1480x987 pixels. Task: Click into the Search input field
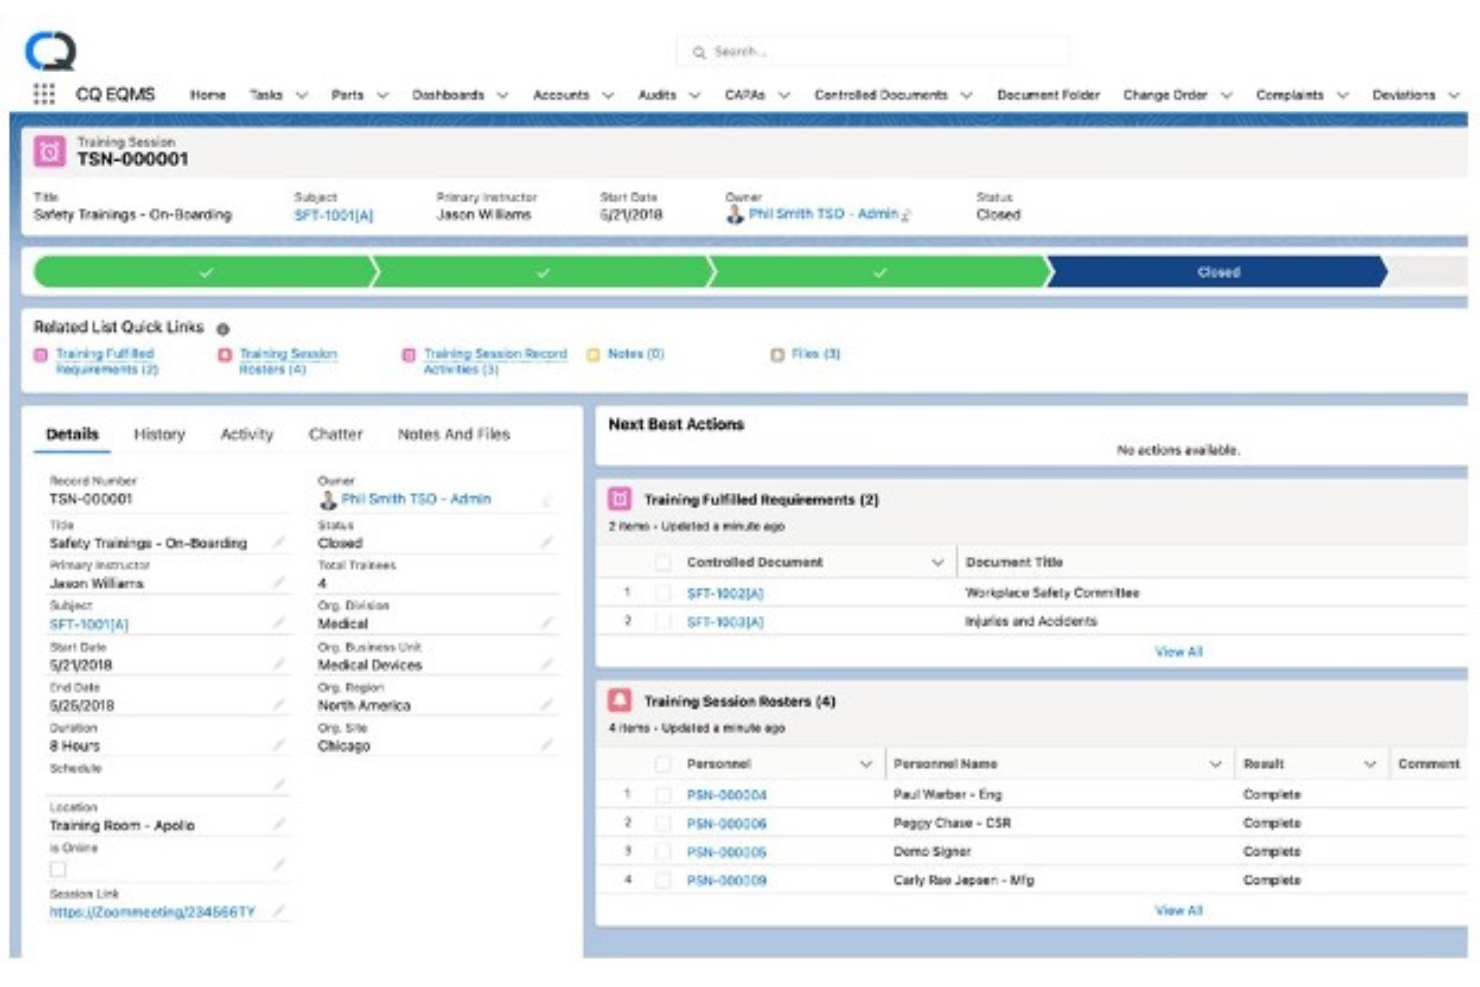pyautogui.click(x=872, y=52)
